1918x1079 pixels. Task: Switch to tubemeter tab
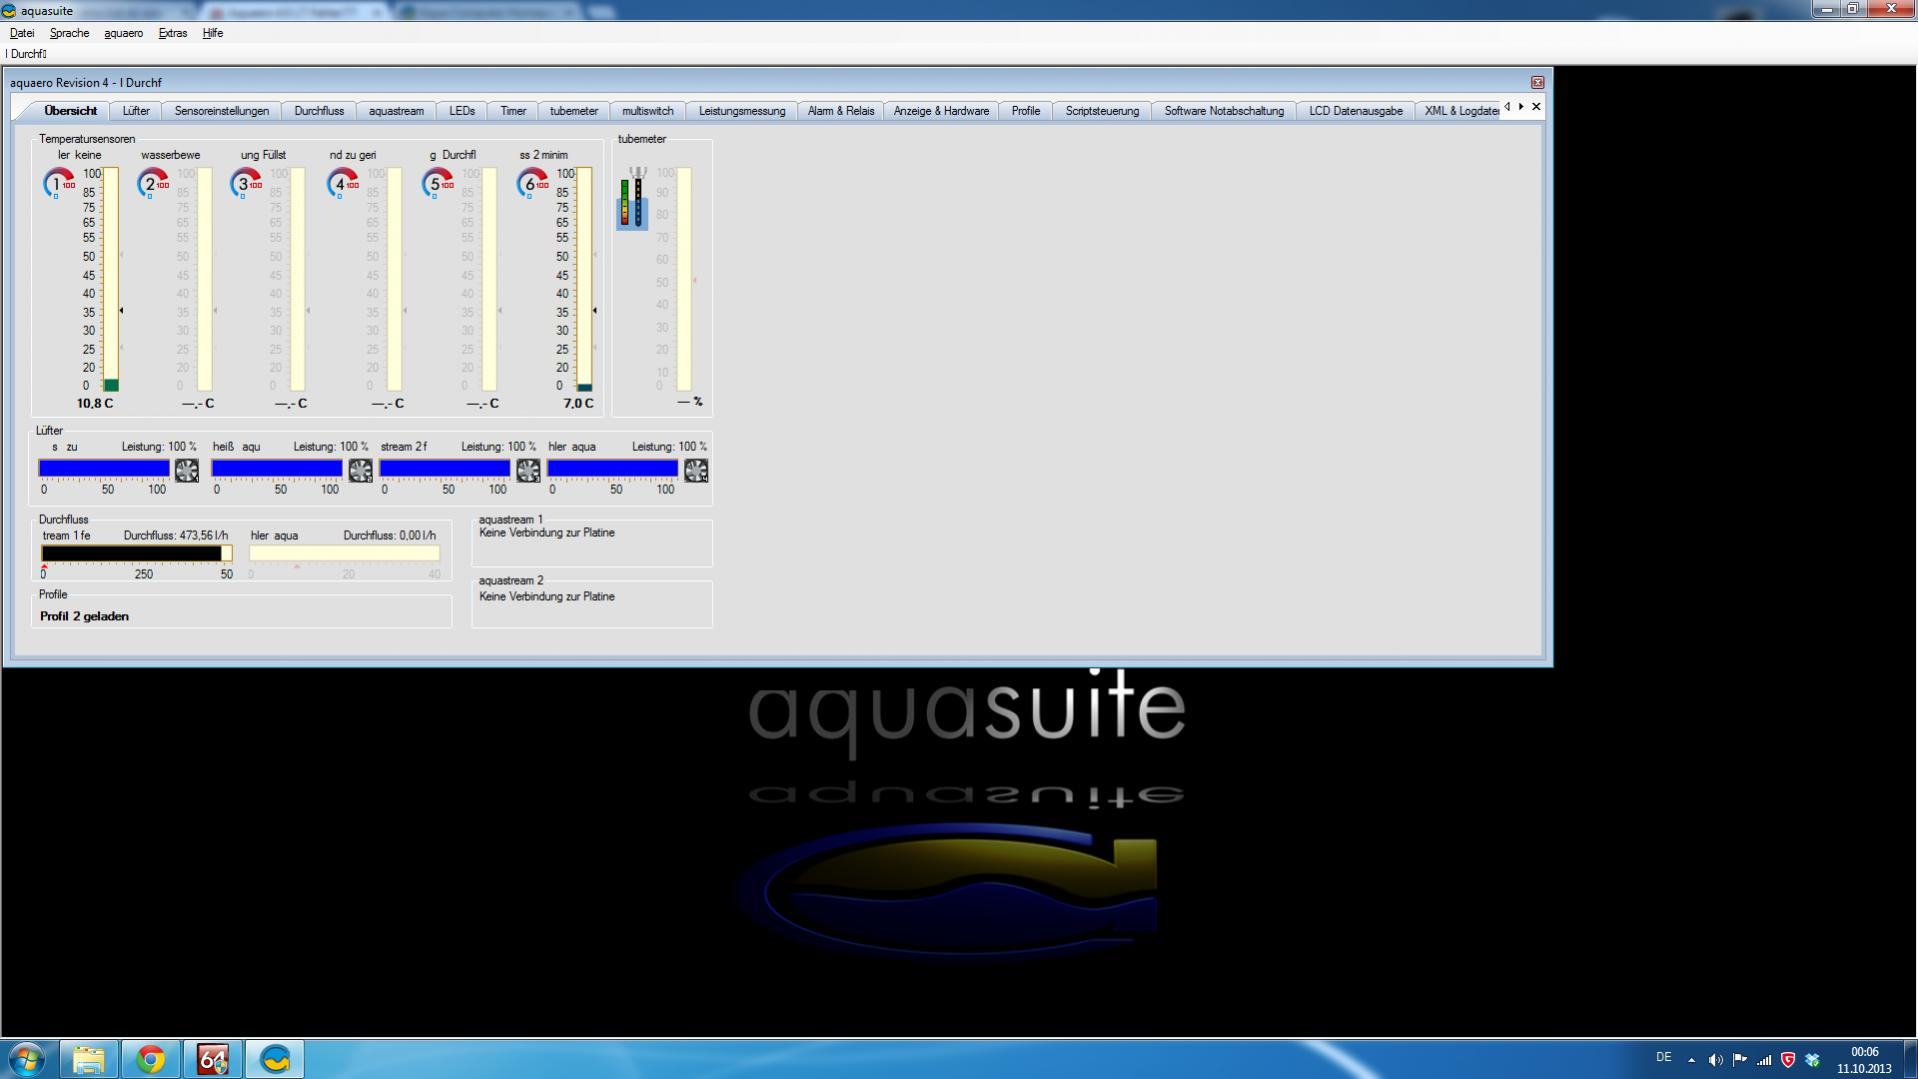(574, 111)
